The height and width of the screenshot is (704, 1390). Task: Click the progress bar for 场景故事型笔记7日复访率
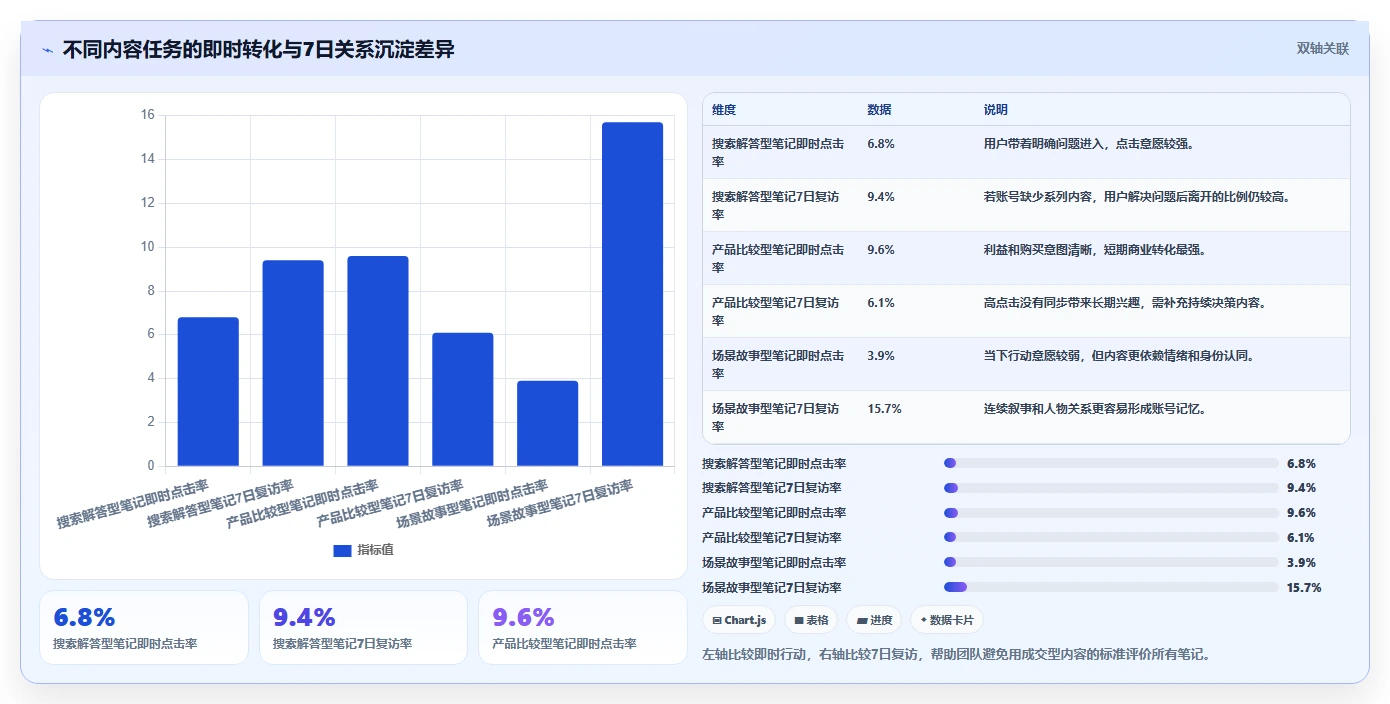[x=1111, y=587]
